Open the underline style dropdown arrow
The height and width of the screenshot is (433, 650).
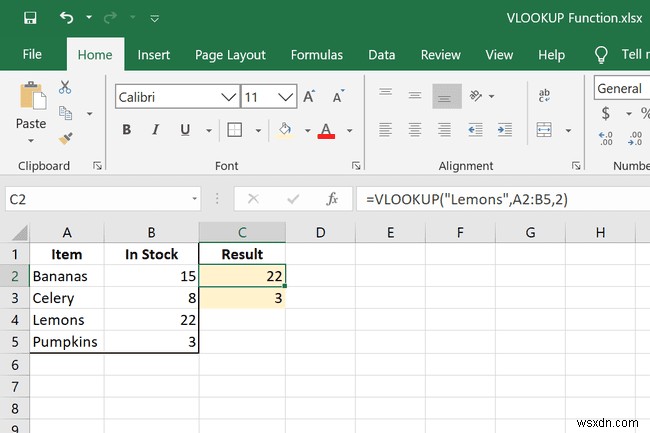(209, 131)
